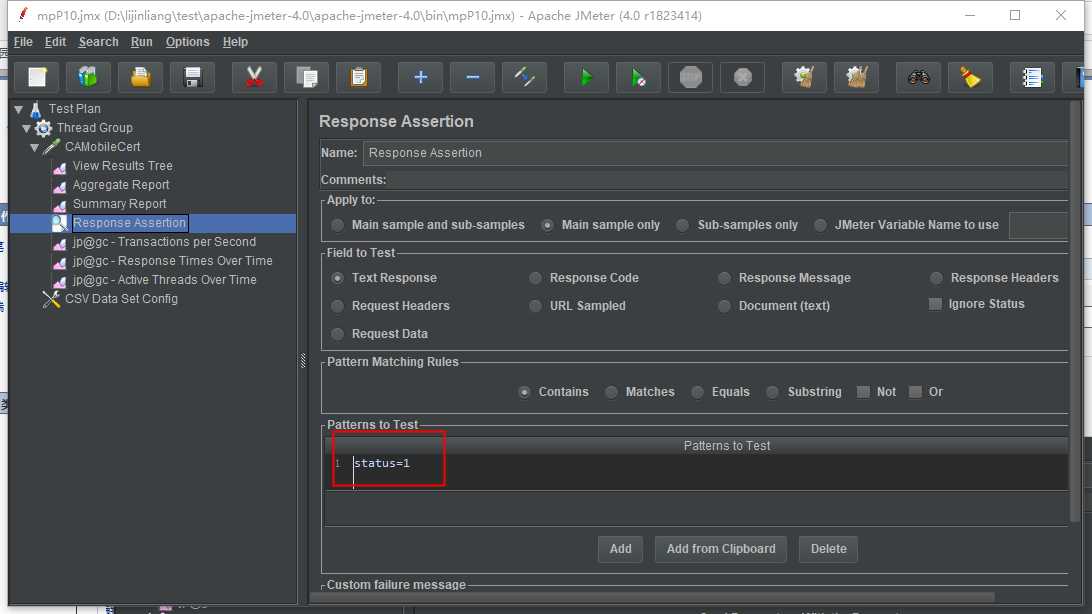Image resolution: width=1092 pixels, height=614 pixels.
Task: Select View Results Tree in the tree
Action: click(123, 166)
